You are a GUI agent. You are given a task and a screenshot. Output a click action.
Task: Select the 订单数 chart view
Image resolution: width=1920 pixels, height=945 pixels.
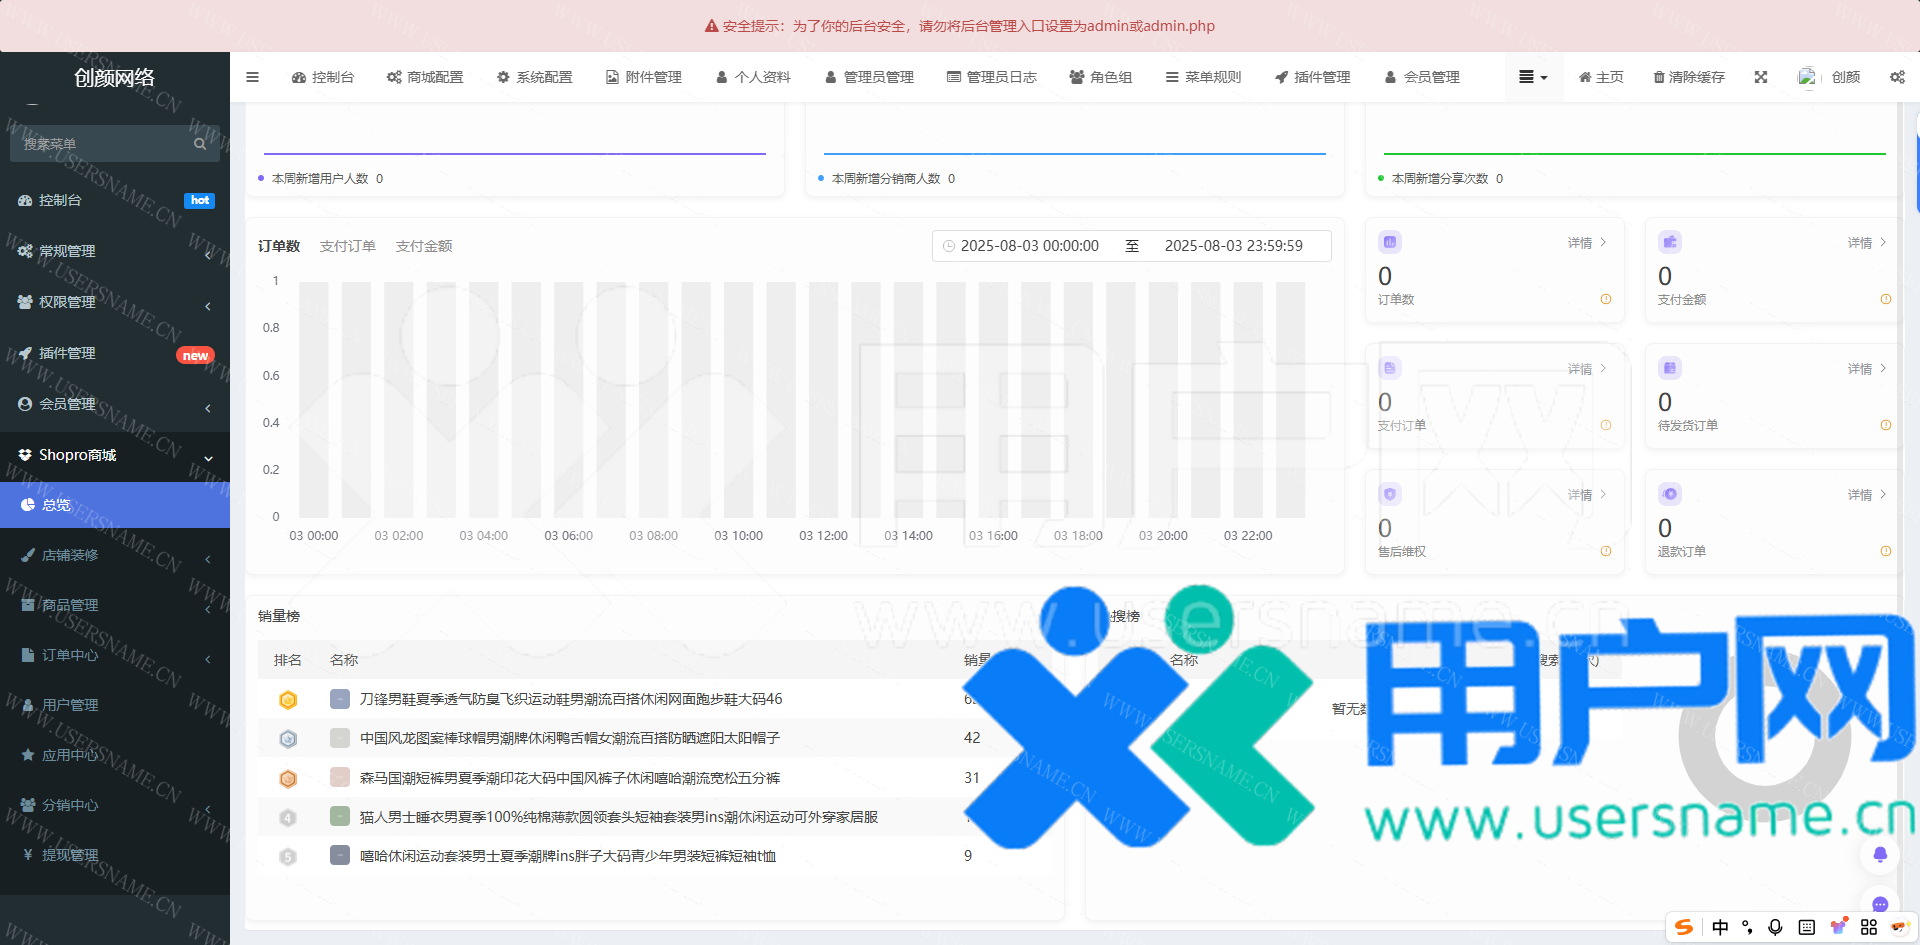(279, 246)
